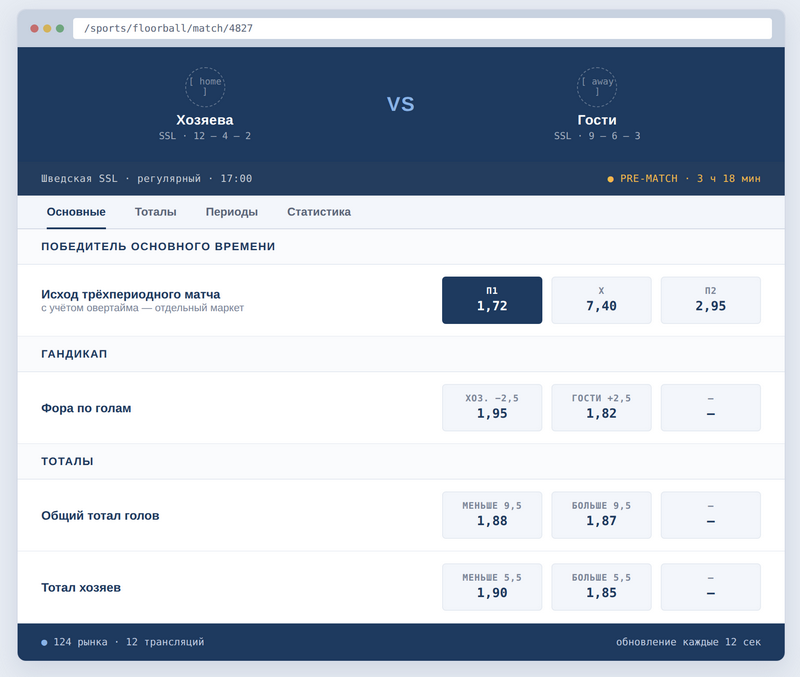Click the yellow window minimize dot

[47, 29]
